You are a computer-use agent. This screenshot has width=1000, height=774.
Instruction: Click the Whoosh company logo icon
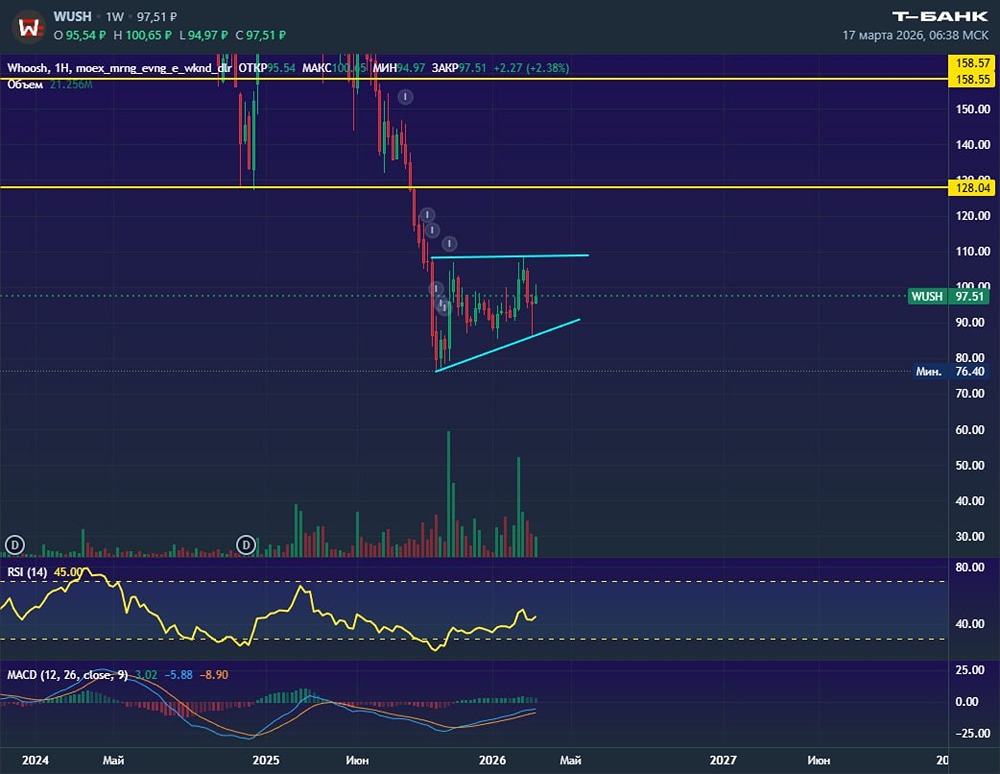[x=29, y=27]
